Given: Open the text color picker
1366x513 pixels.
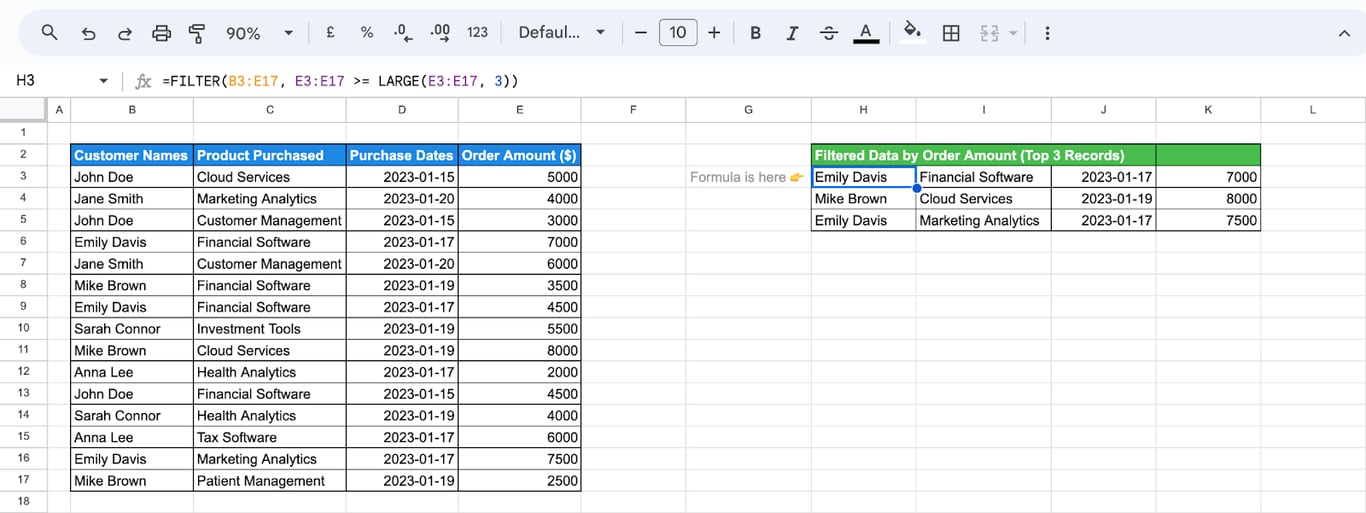Looking at the screenshot, I should click(x=866, y=33).
